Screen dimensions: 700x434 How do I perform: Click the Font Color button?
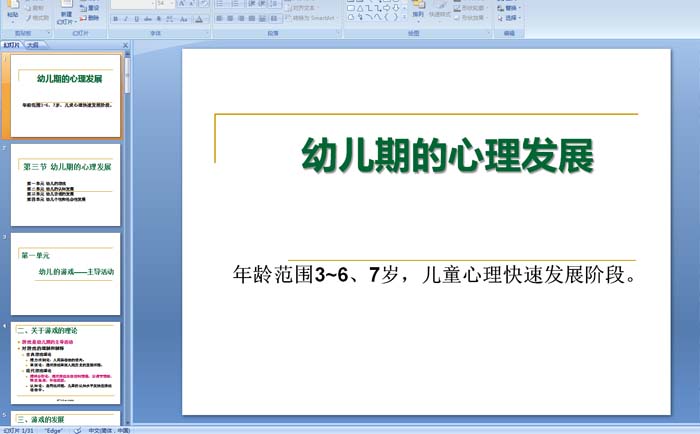click(x=199, y=19)
